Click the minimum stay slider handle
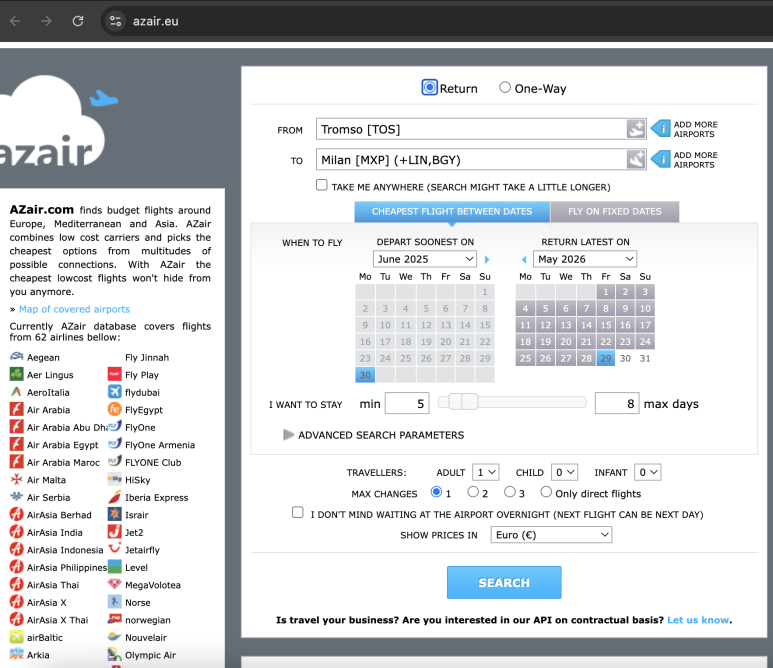Screen dimensions: 773x668 [456, 402]
